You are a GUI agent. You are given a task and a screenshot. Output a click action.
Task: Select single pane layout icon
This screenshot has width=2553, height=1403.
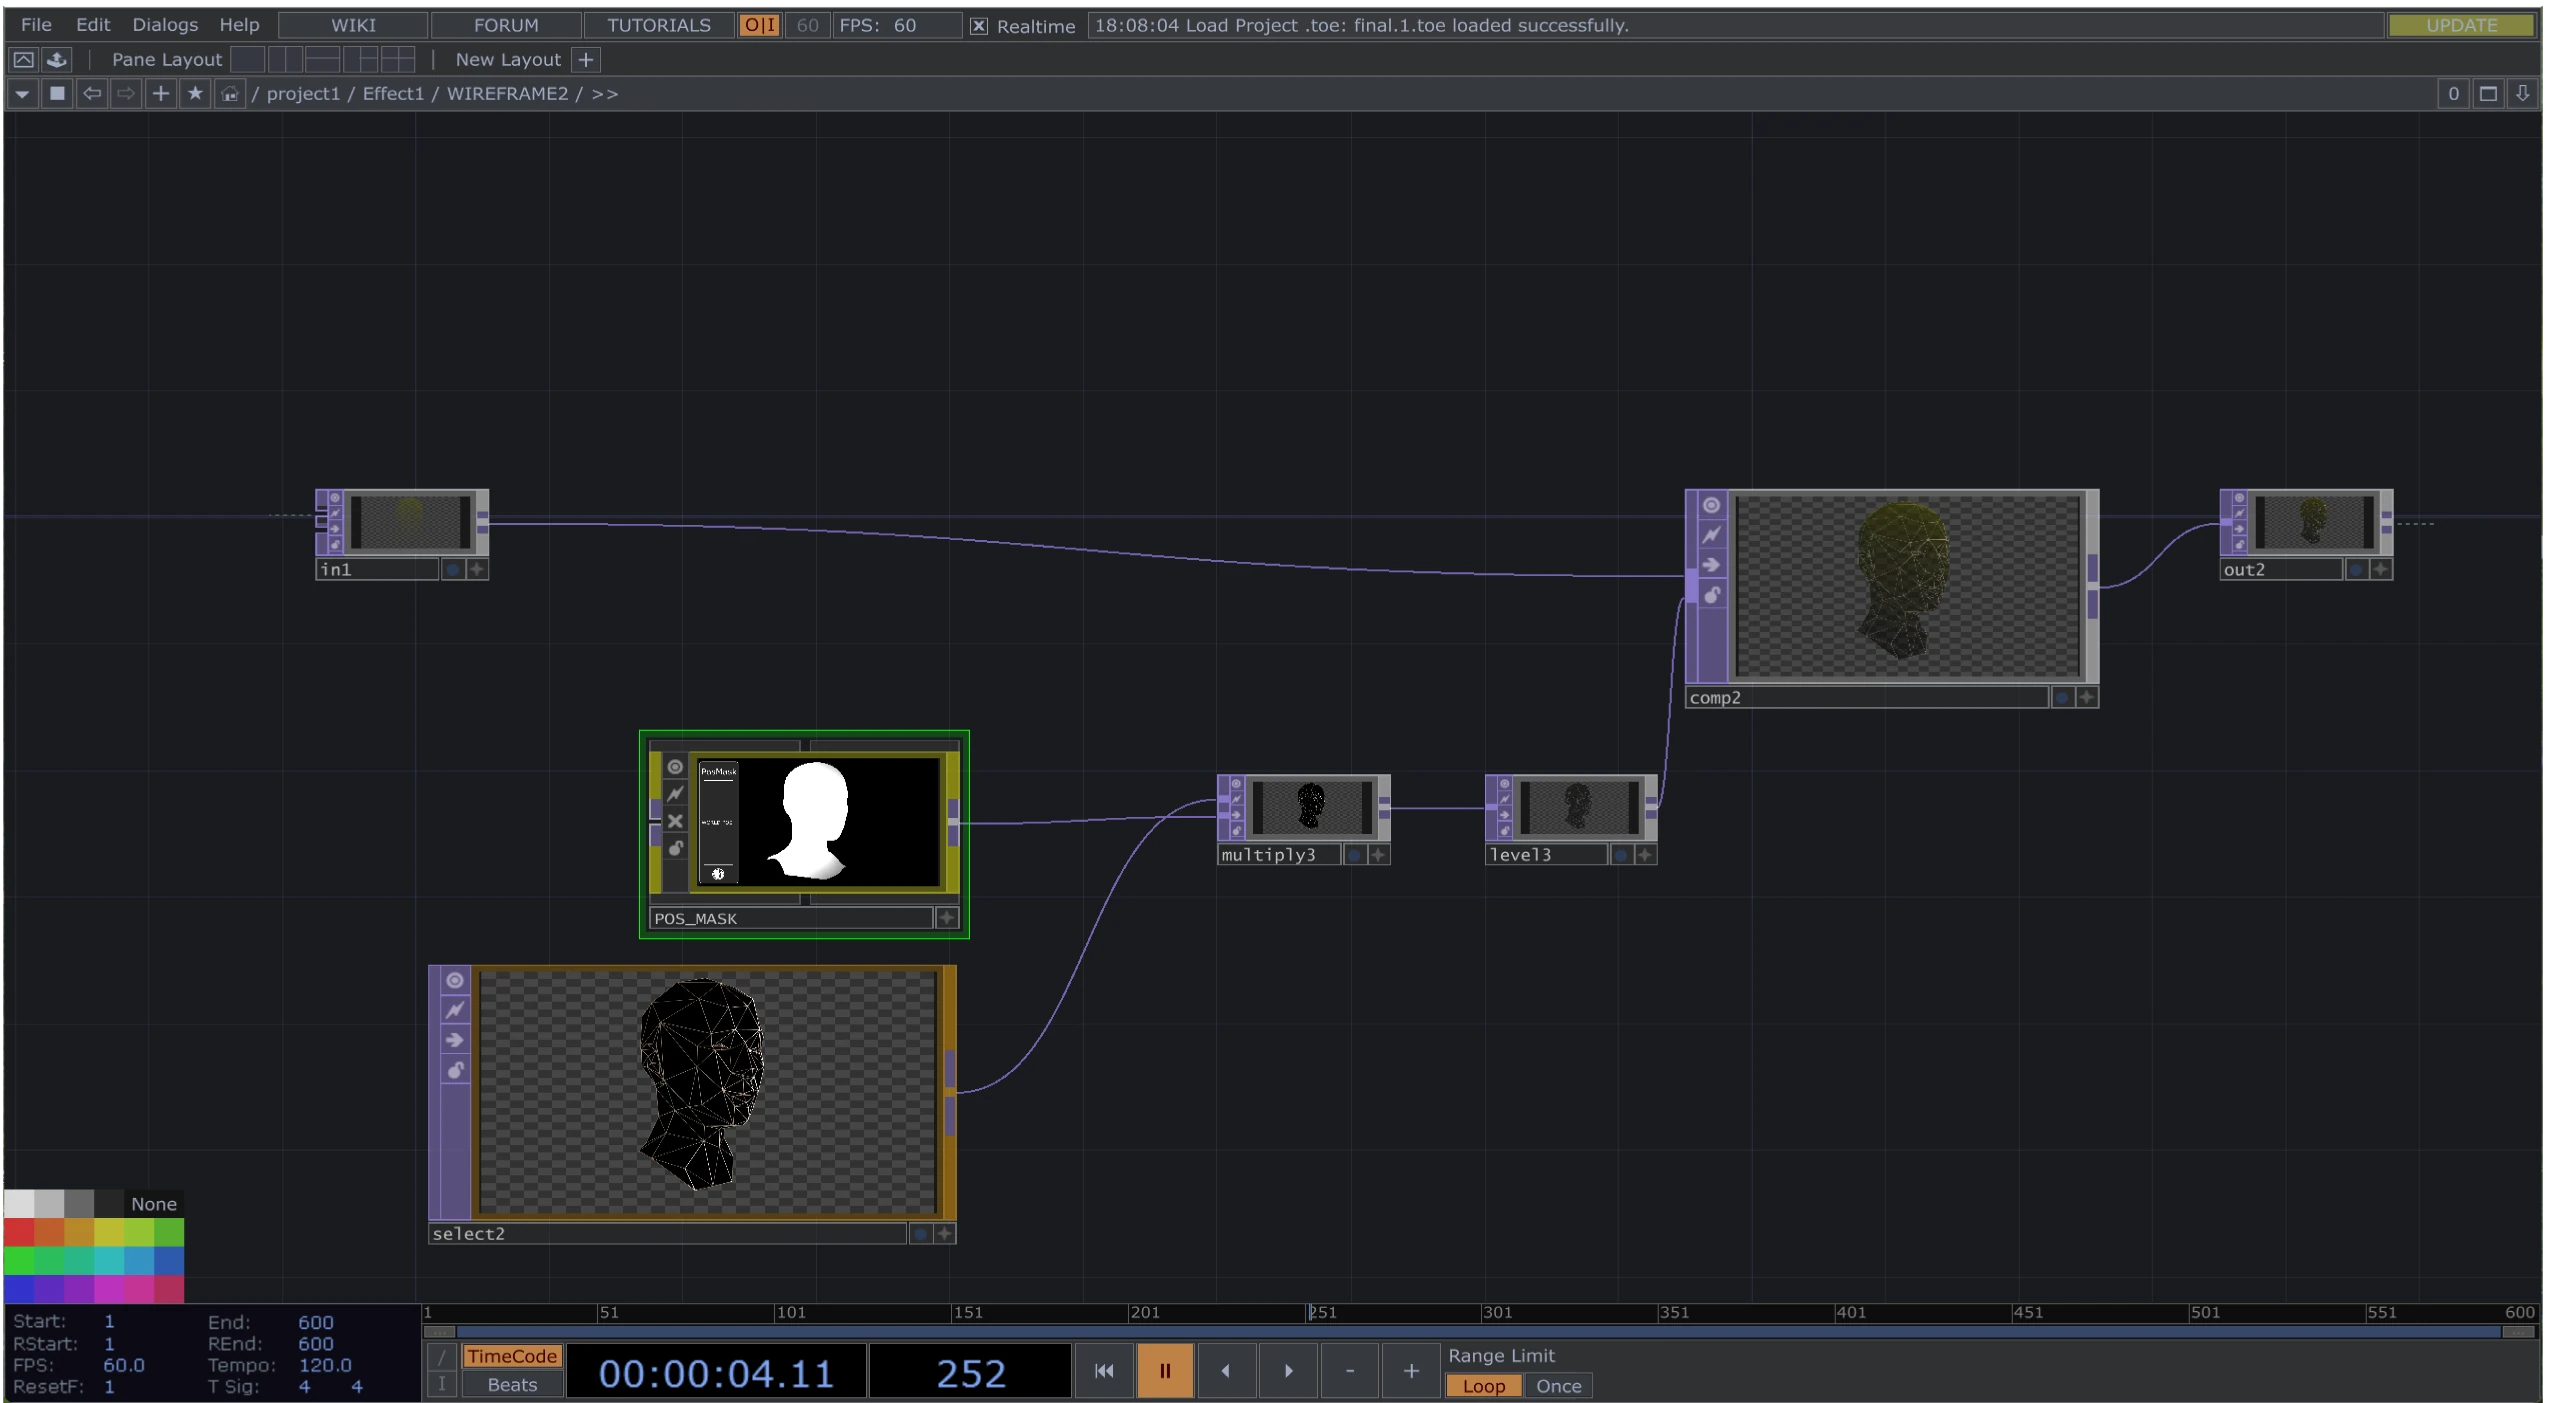click(248, 60)
